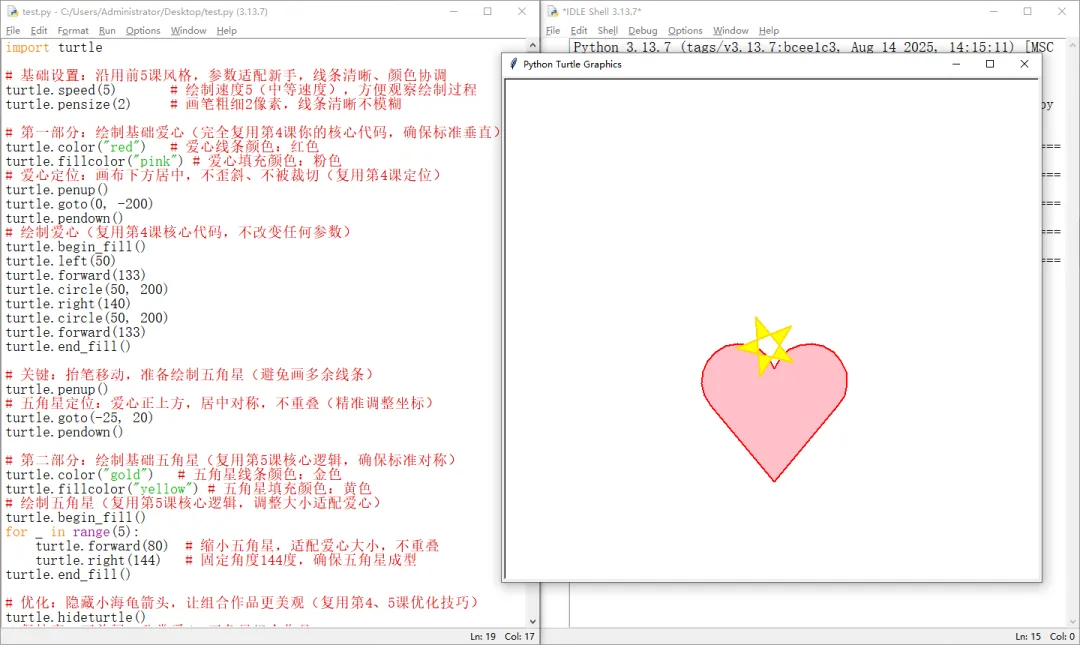Close the test.py editor window

pyautogui.click(x=522, y=11)
